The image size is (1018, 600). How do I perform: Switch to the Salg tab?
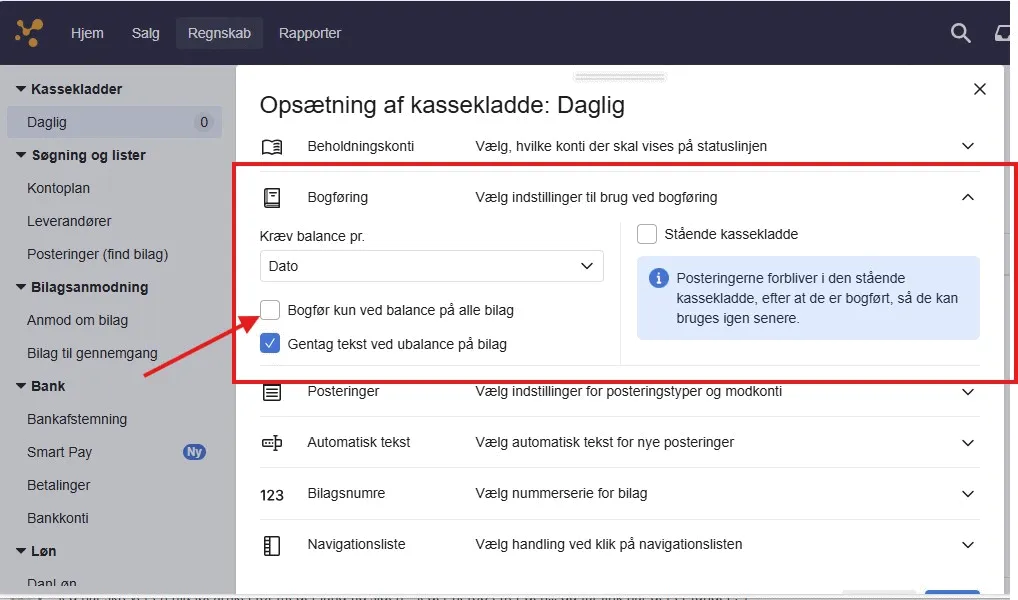[x=145, y=32]
